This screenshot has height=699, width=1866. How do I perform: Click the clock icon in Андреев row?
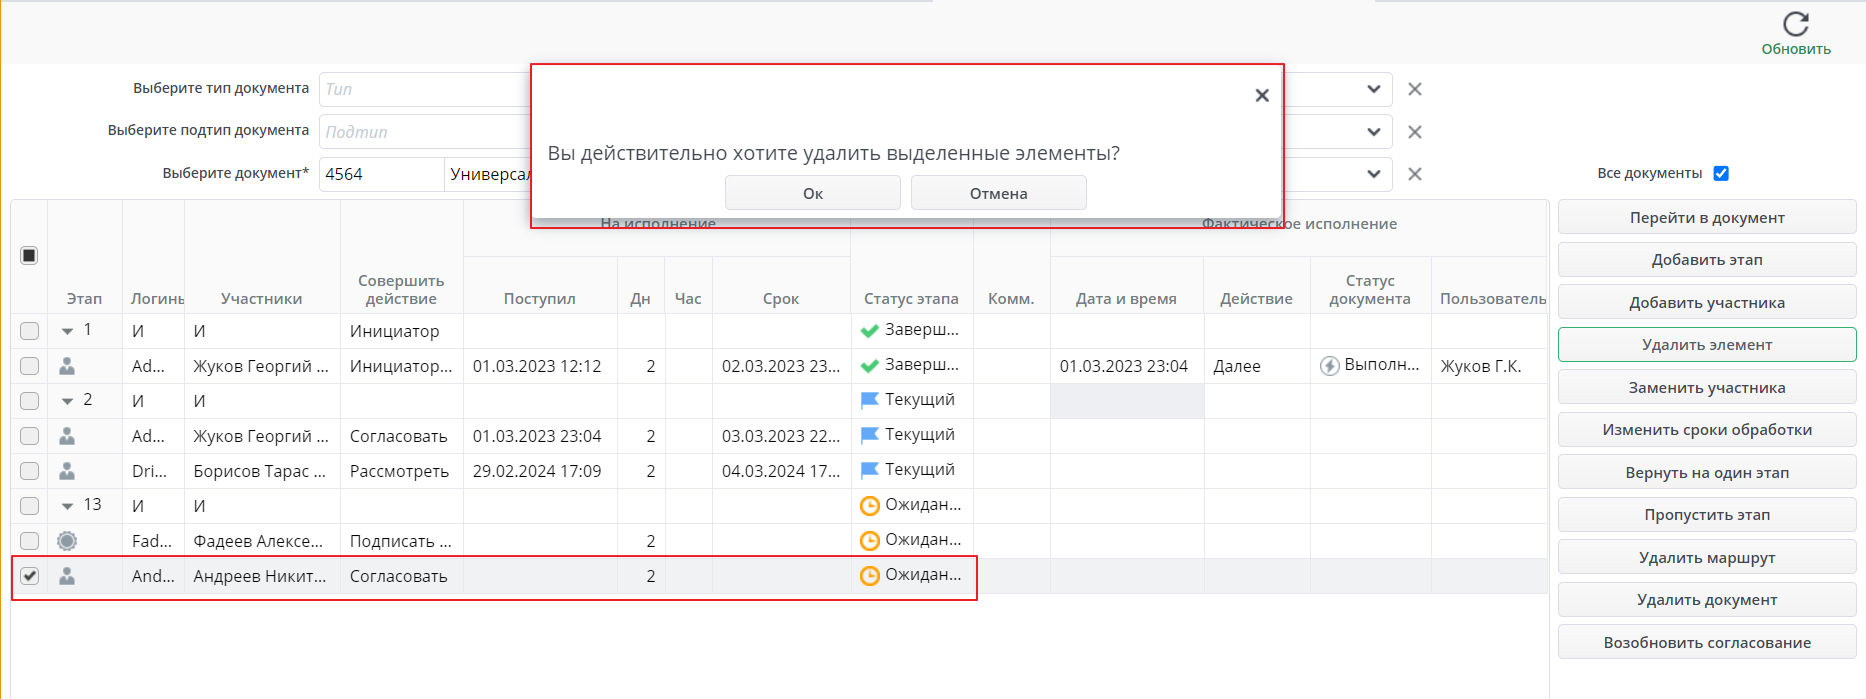[870, 576]
